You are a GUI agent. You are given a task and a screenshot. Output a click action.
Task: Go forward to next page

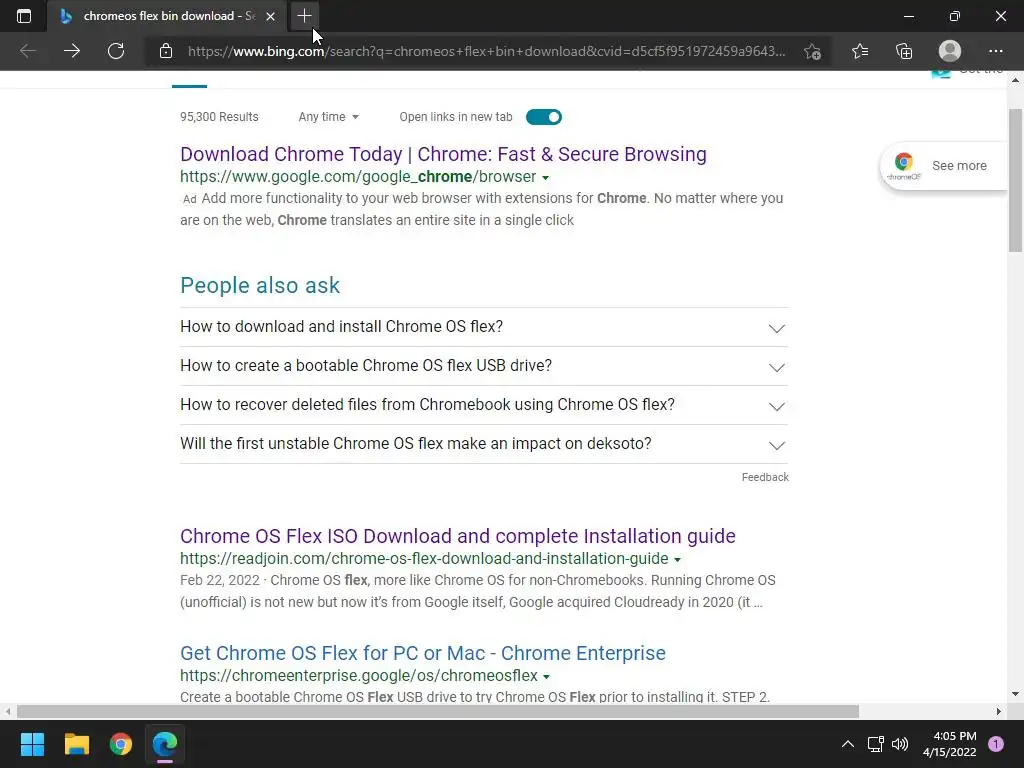point(72,51)
